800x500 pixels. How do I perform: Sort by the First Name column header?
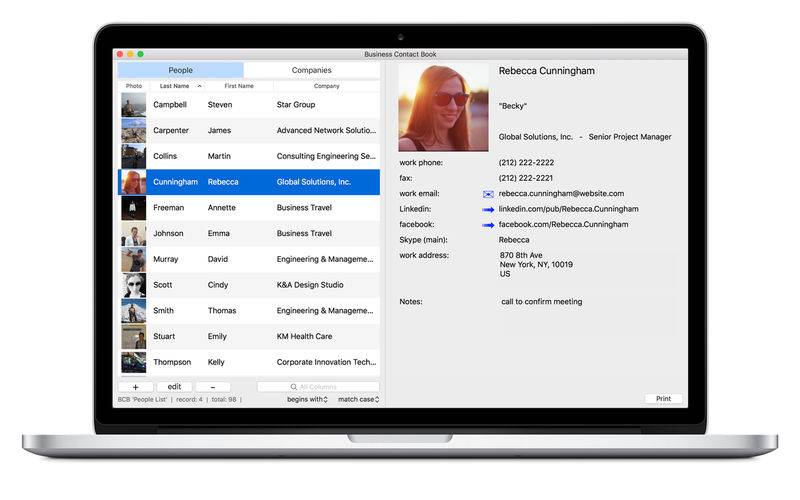[x=239, y=86]
